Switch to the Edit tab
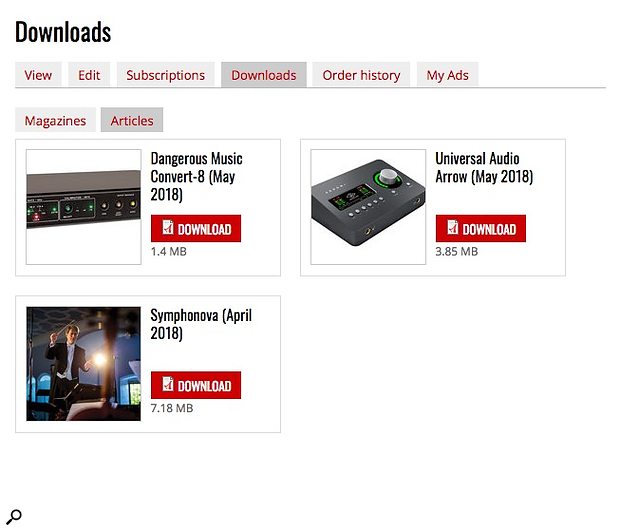The width and height of the screenshot is (620, 531). (89, 75)
